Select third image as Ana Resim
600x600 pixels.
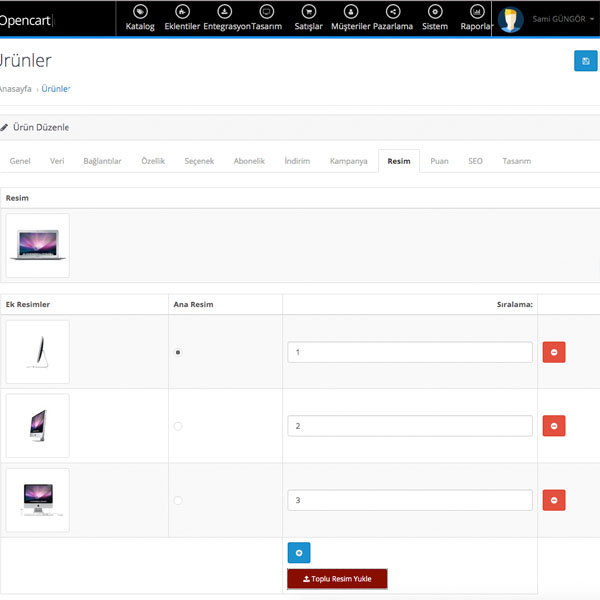(x=178, y=500)
